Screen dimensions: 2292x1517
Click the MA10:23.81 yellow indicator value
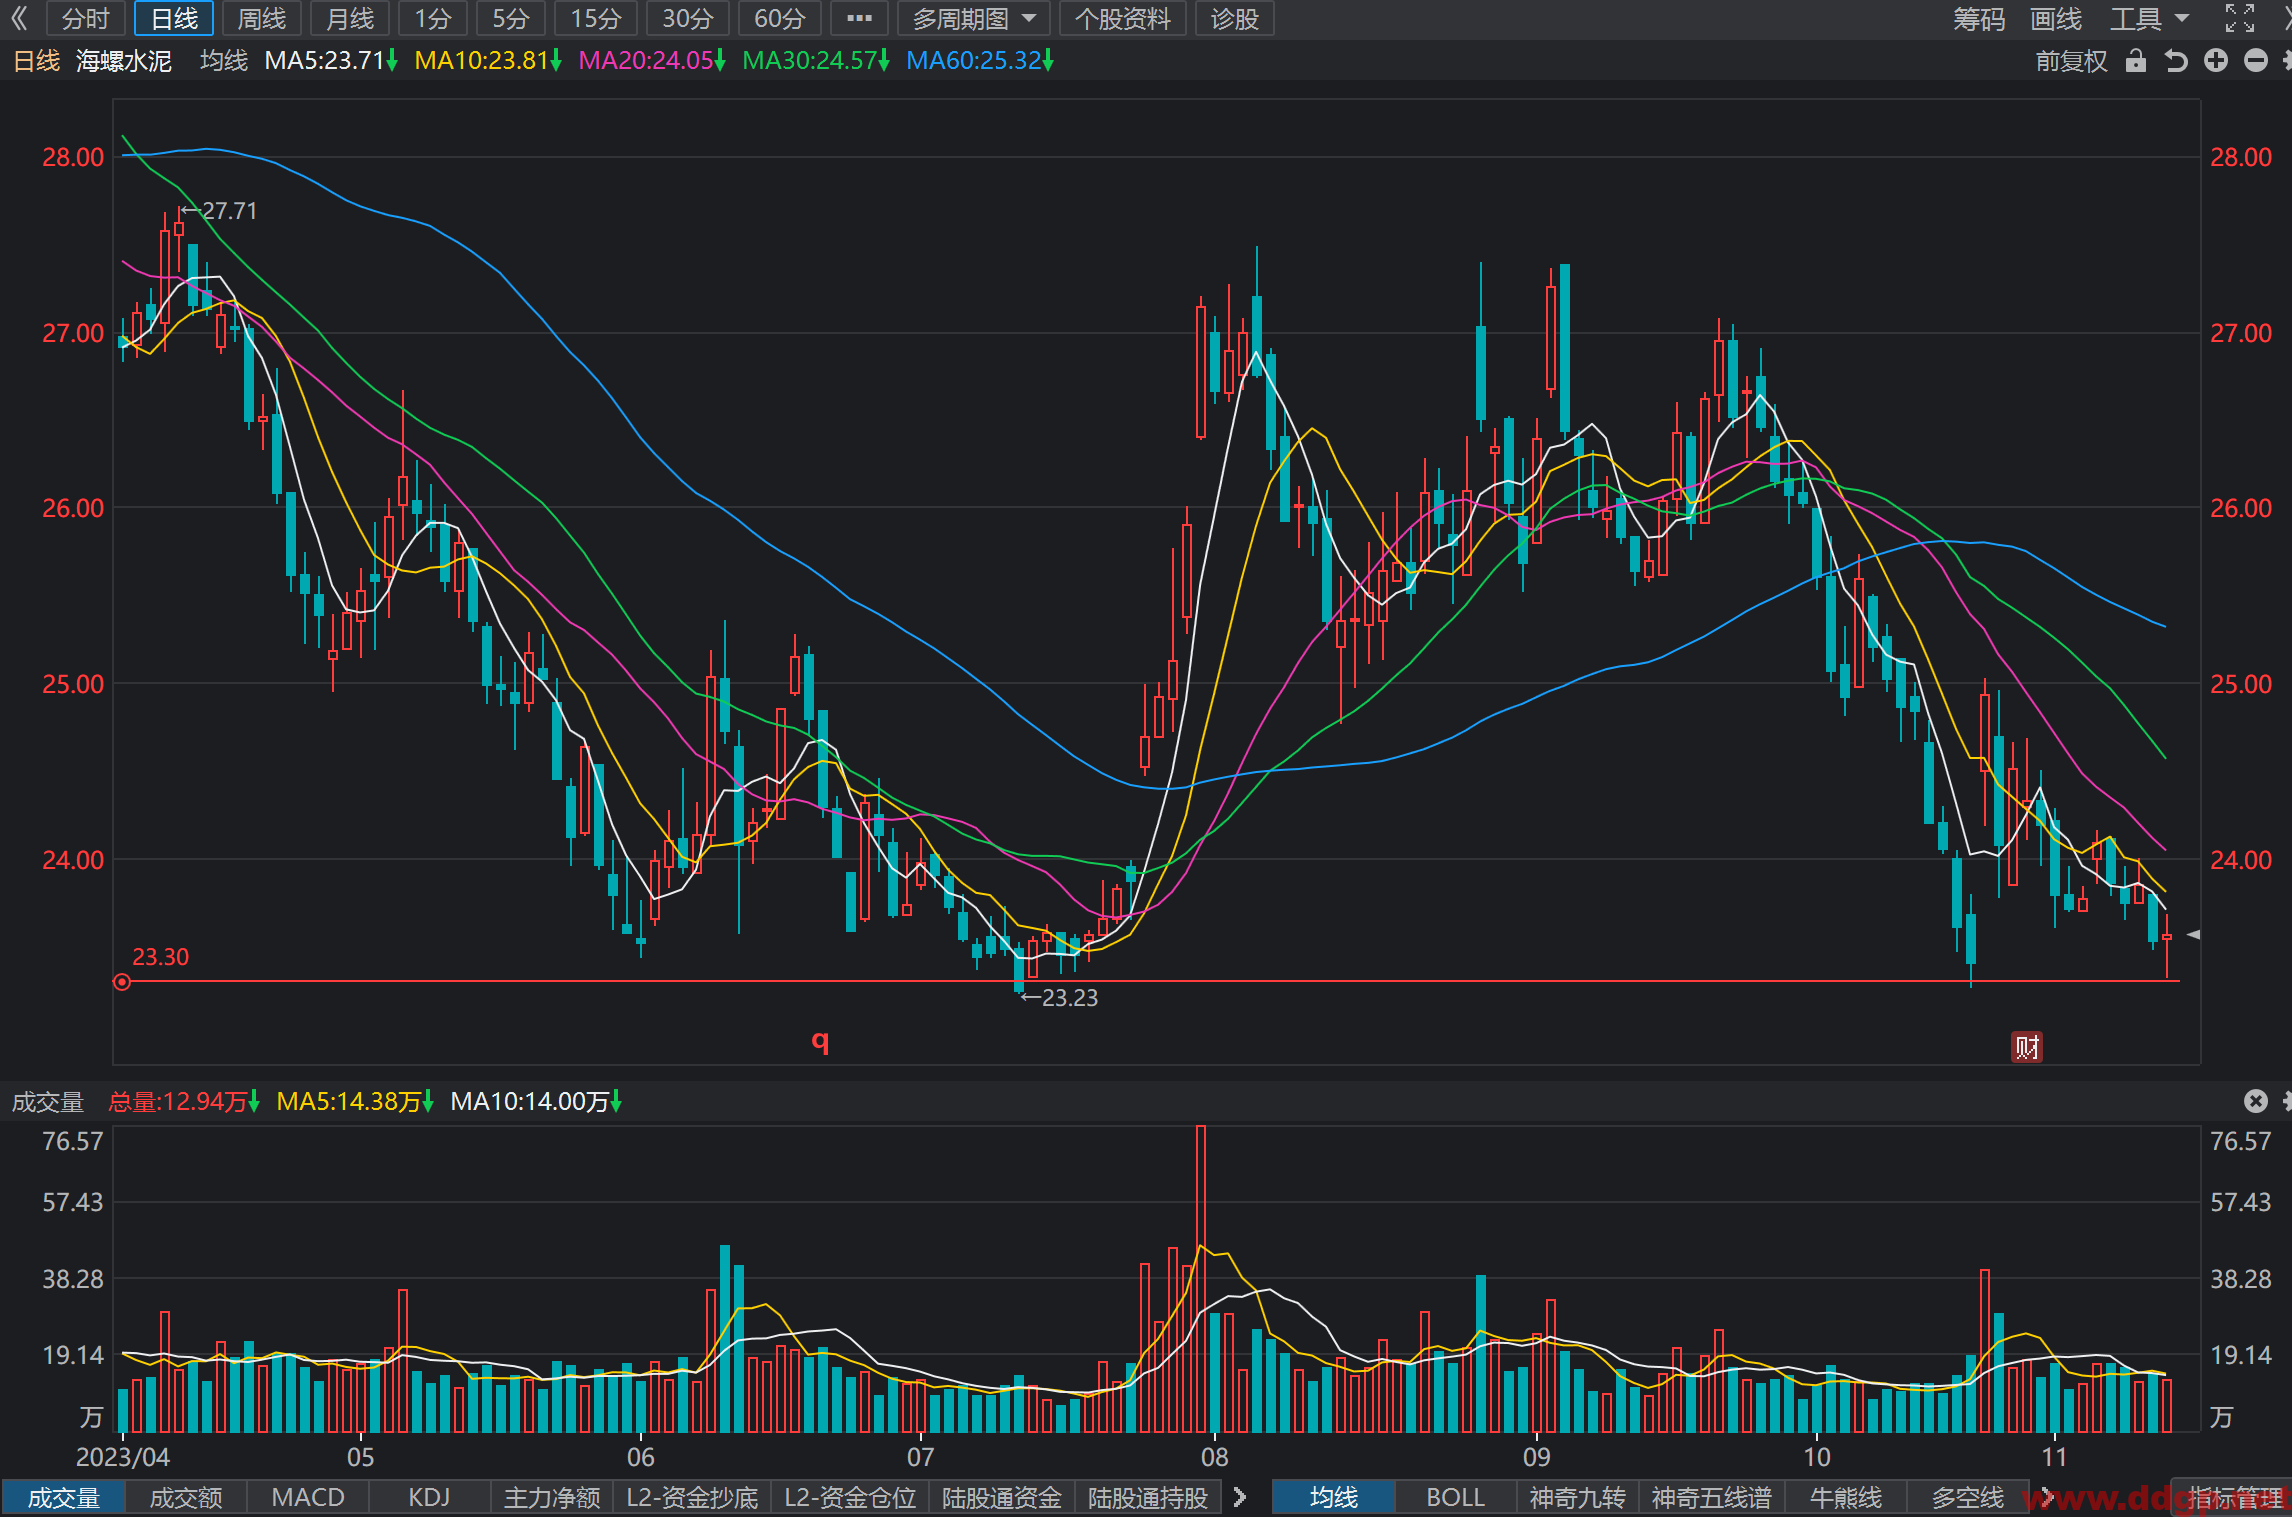pyautogui.click(x=488, y=61)
